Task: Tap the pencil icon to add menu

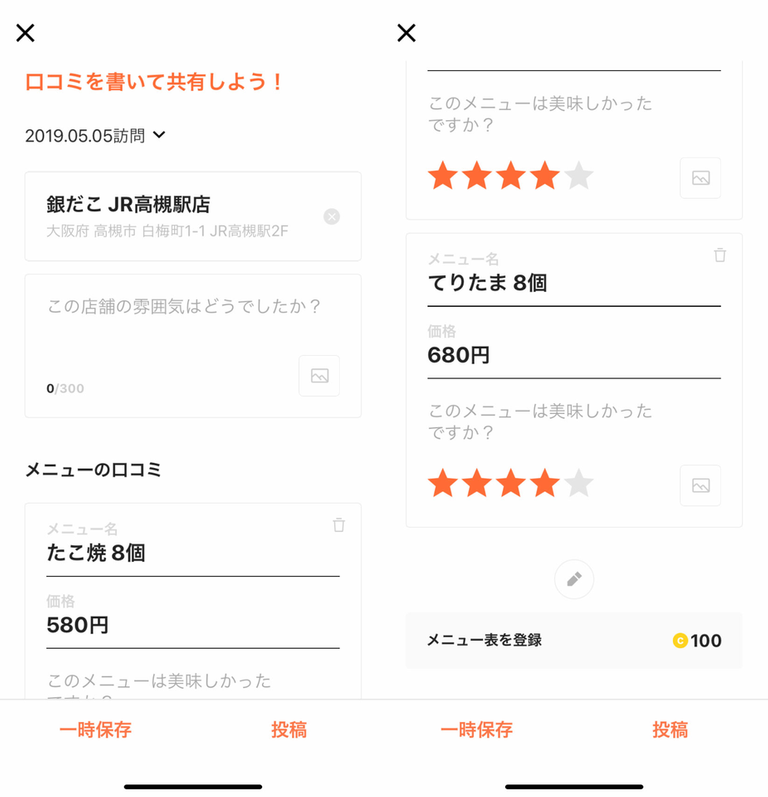Action: (x=574, y=579)
